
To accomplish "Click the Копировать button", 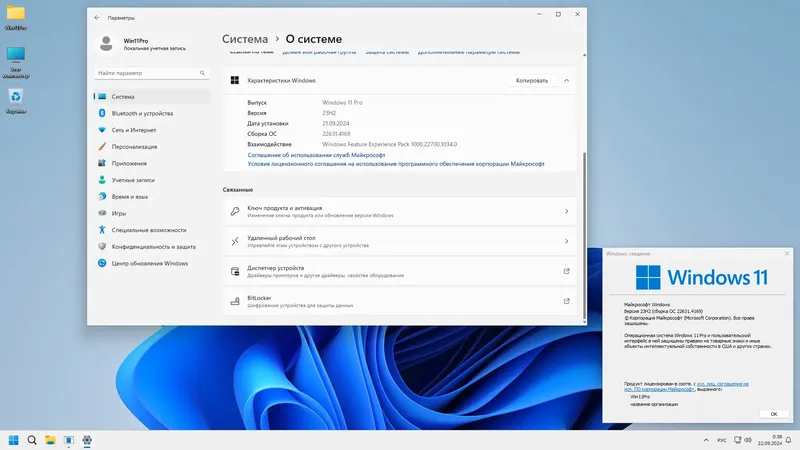I will 532,81.
